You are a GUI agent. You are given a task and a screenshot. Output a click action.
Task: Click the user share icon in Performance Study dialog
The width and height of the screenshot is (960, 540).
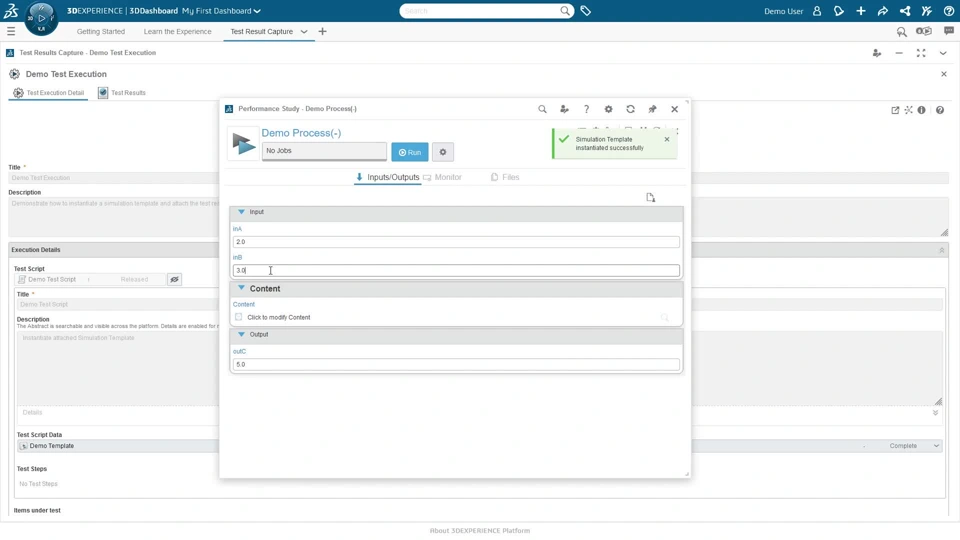point(564,109)
